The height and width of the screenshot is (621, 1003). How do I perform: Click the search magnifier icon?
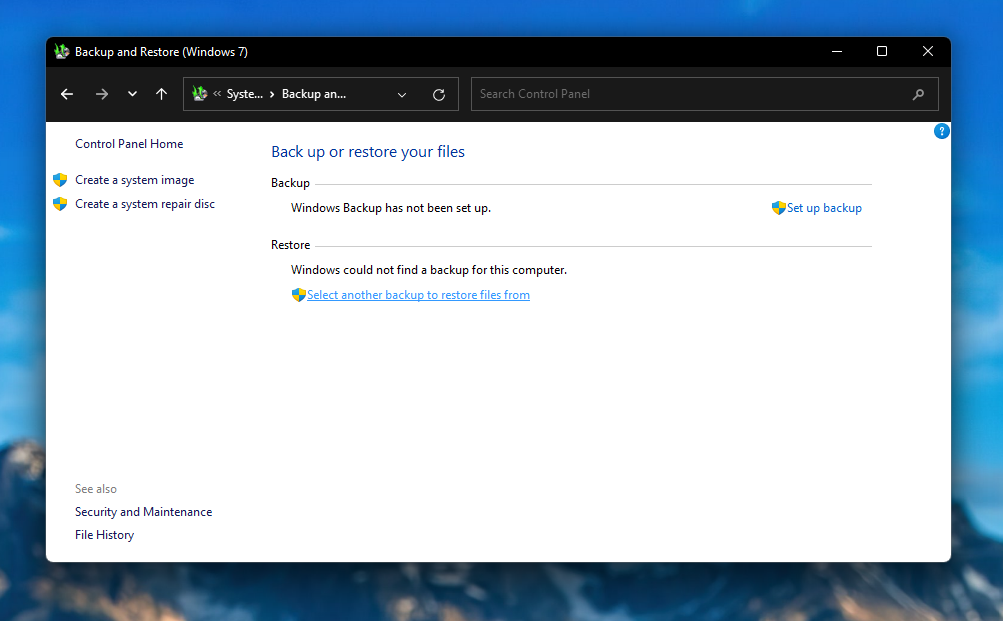[x=918, y=94]
